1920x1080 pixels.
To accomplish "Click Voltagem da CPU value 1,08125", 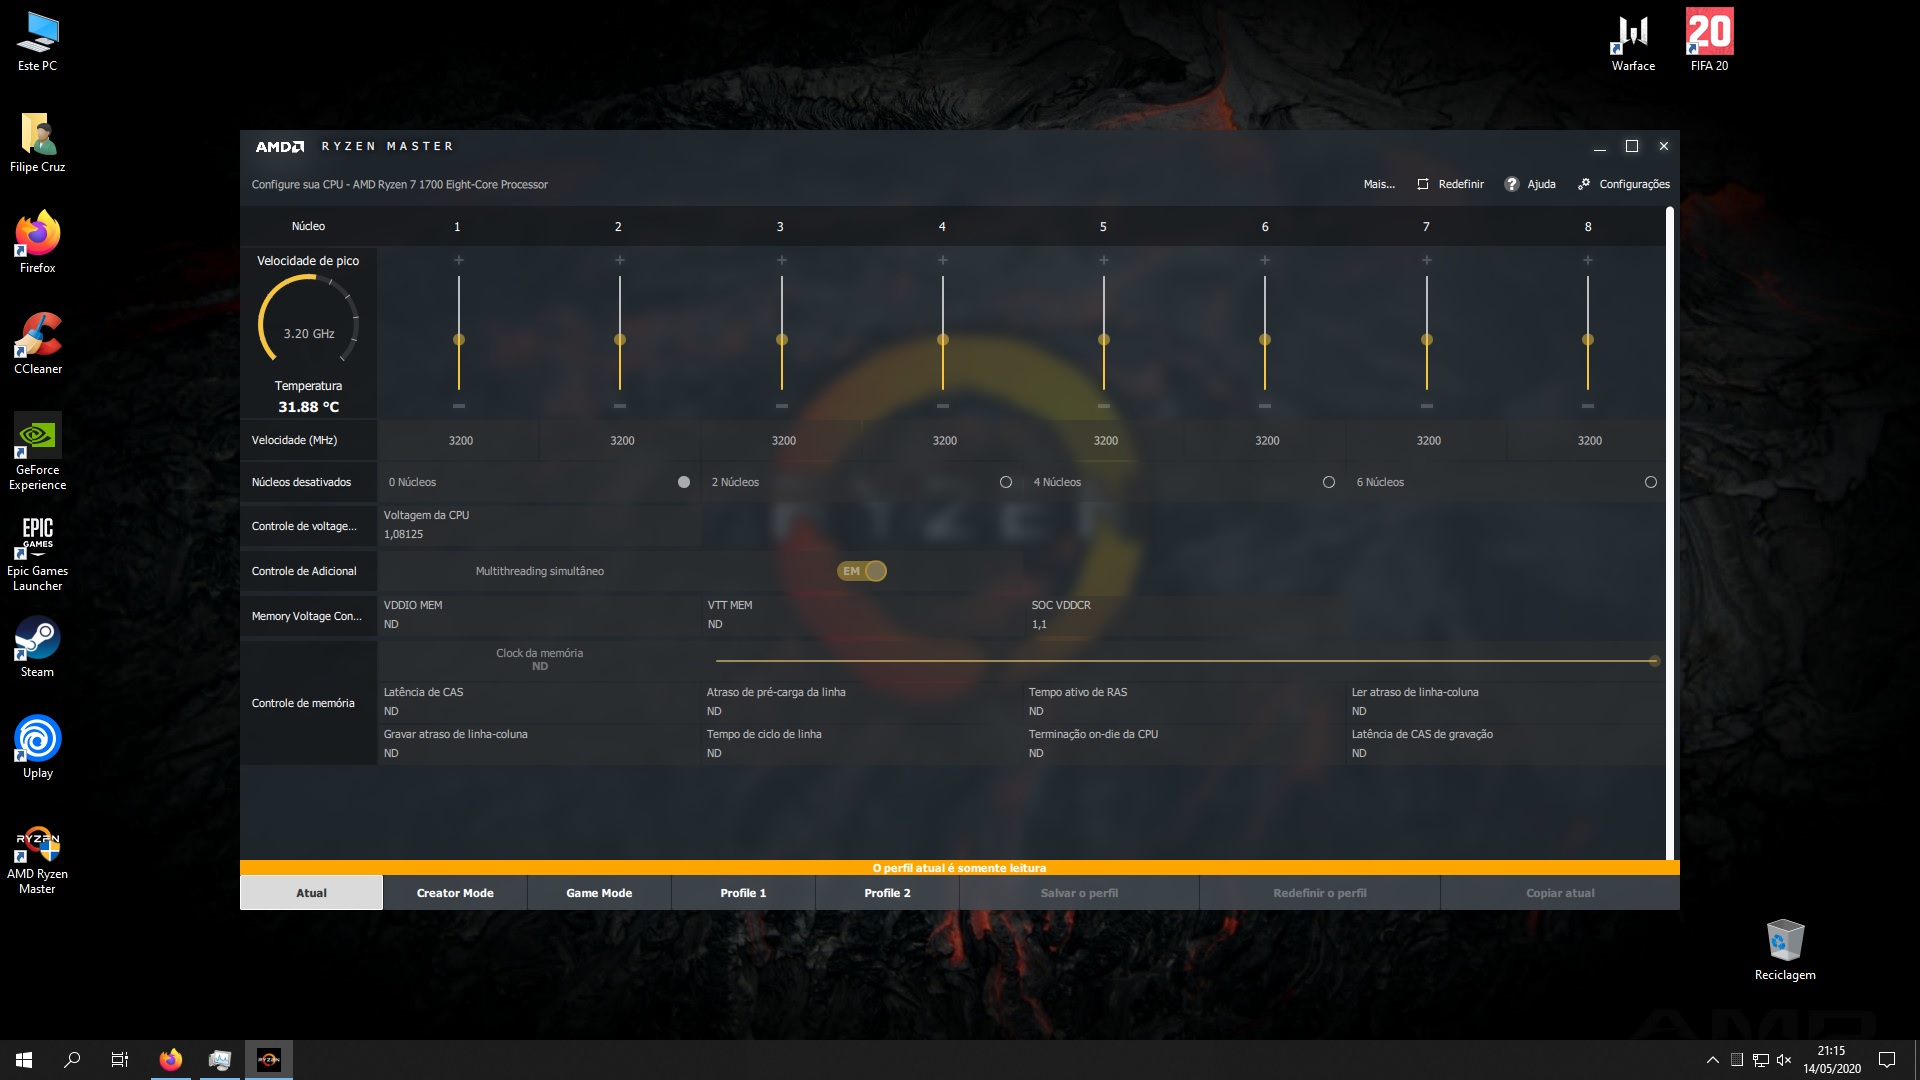I will pyautogui.click(x=403, y=534).
